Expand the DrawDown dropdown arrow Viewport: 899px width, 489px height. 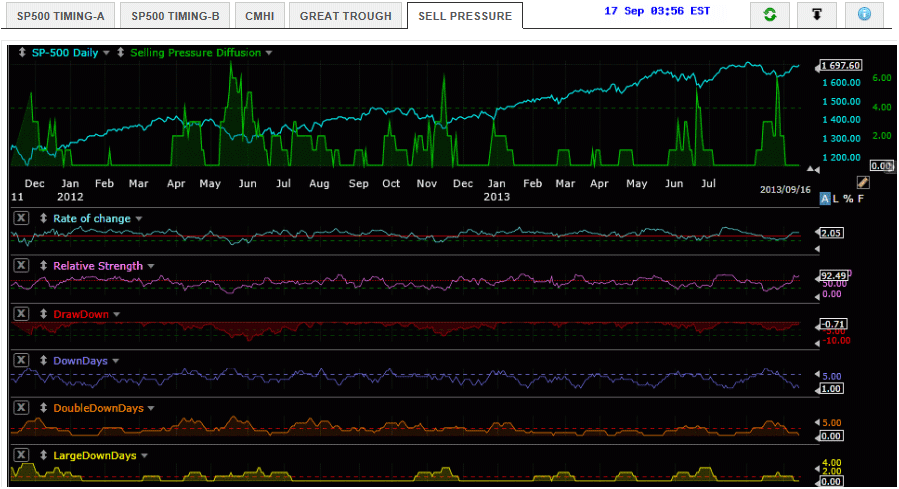click(116, 315)
